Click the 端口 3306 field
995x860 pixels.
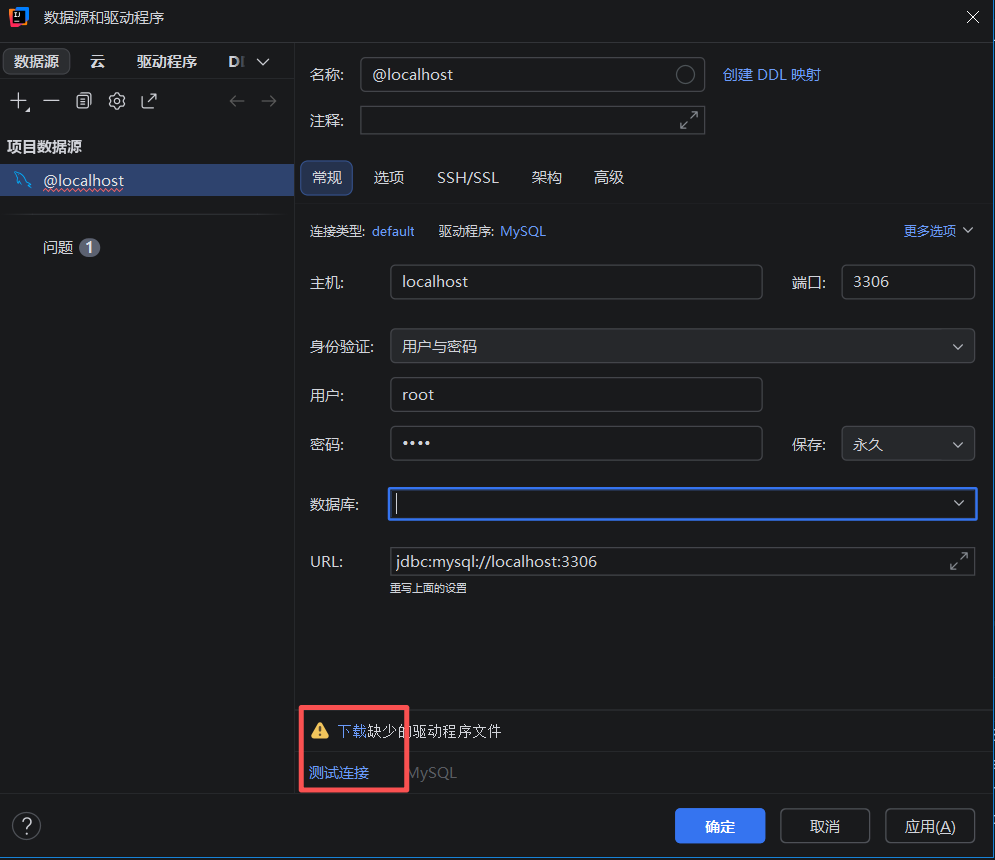907,282
